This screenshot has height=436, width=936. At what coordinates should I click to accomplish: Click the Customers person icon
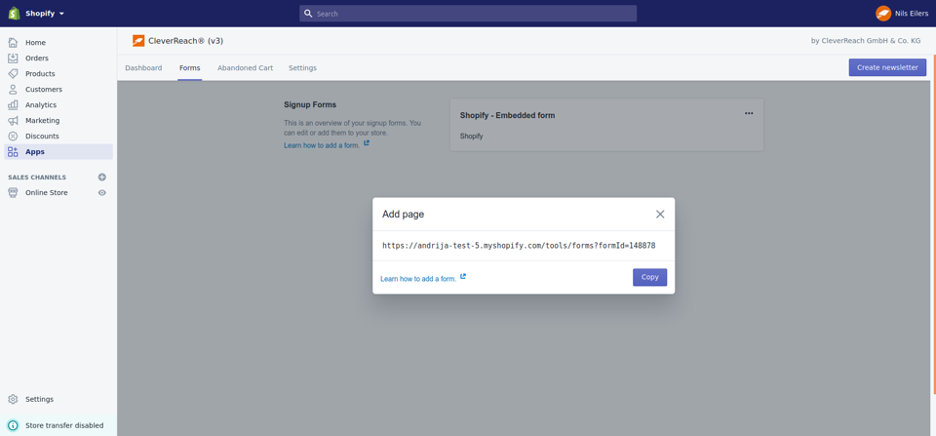[x=13, y=89]
